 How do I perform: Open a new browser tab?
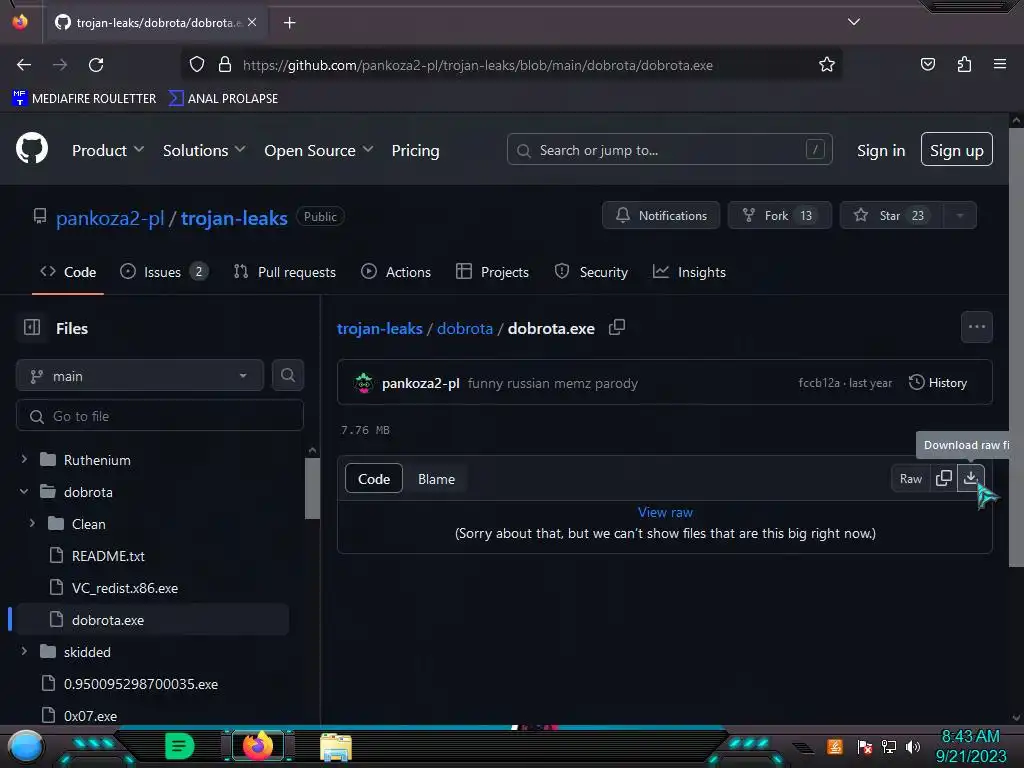[289, 23]
